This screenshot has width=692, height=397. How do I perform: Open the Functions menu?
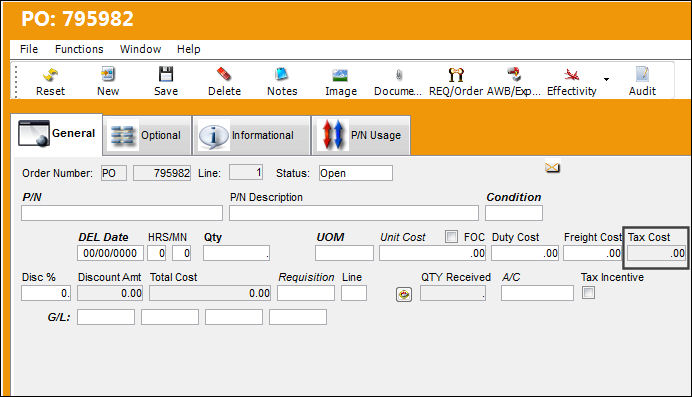[79, 49]
